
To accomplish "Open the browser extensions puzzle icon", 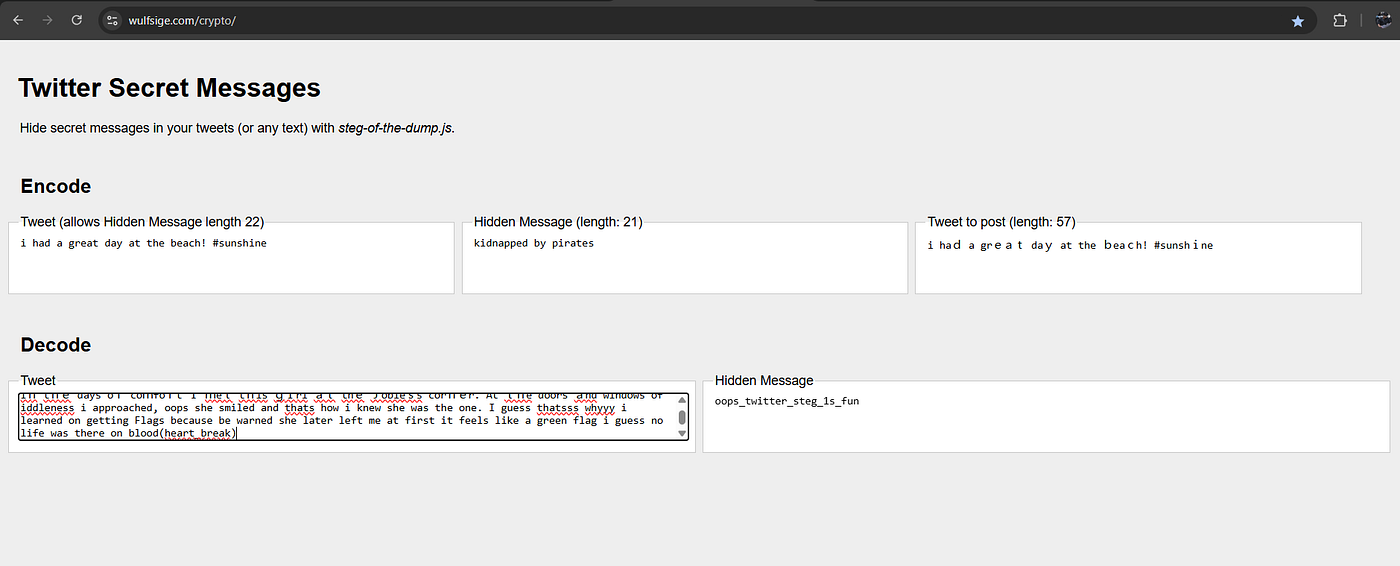I will tap(1340, 20).
